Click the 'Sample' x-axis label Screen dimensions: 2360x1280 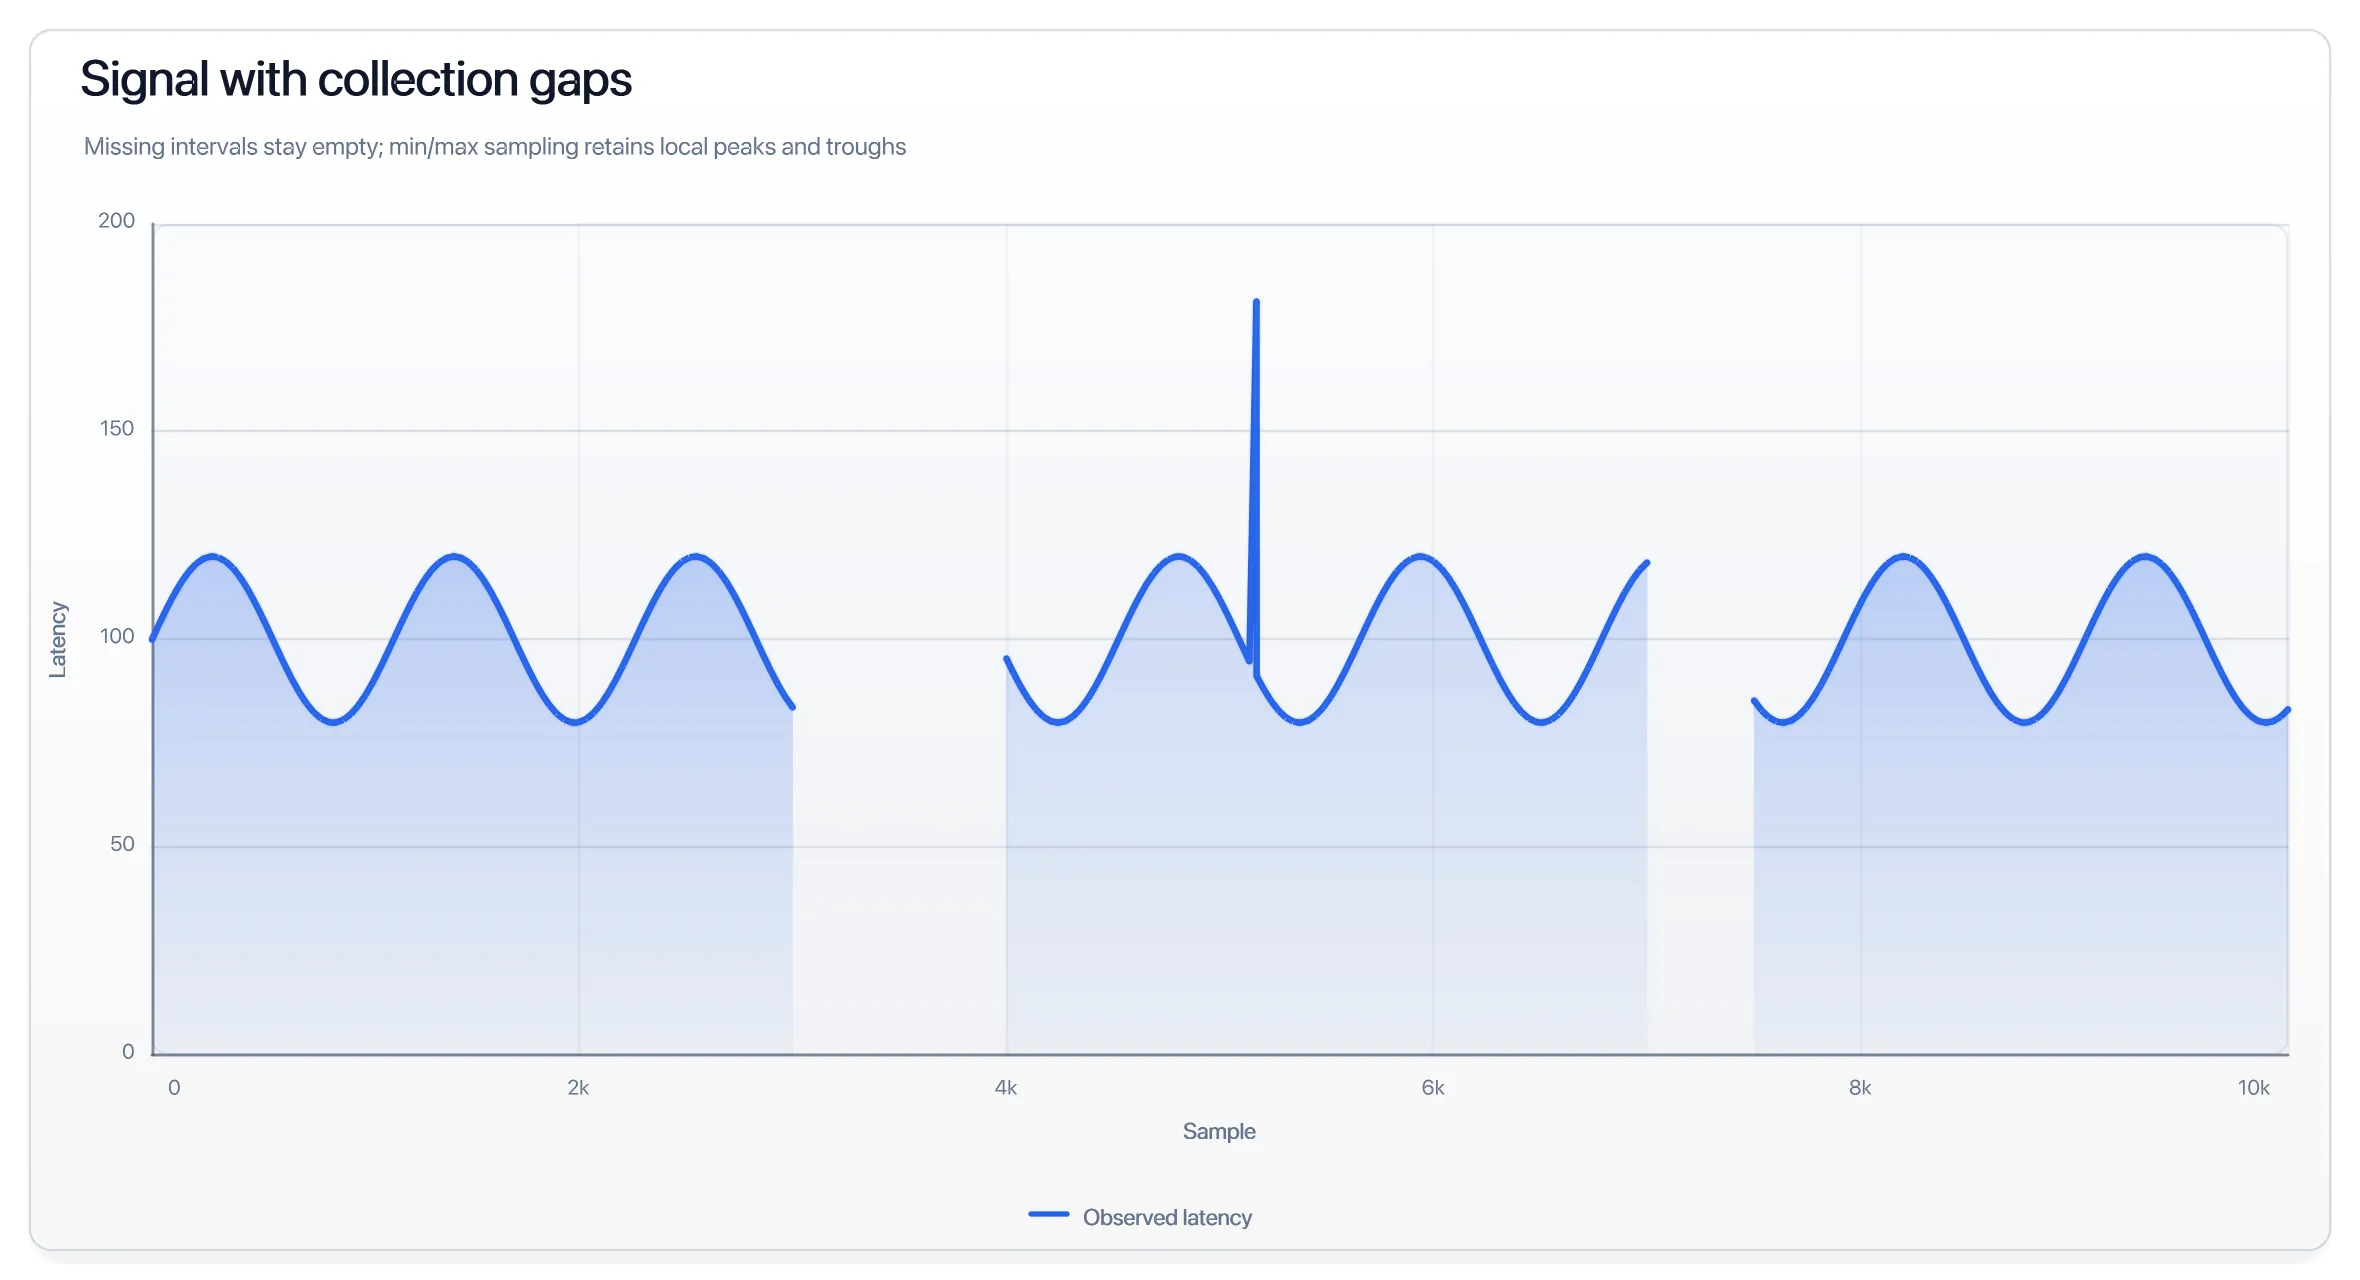tap(1219, 1131)
